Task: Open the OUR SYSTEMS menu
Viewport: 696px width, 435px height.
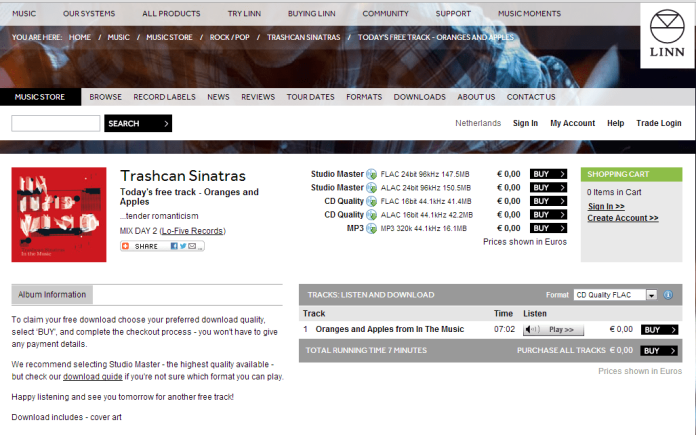Action: click(89, 14)
